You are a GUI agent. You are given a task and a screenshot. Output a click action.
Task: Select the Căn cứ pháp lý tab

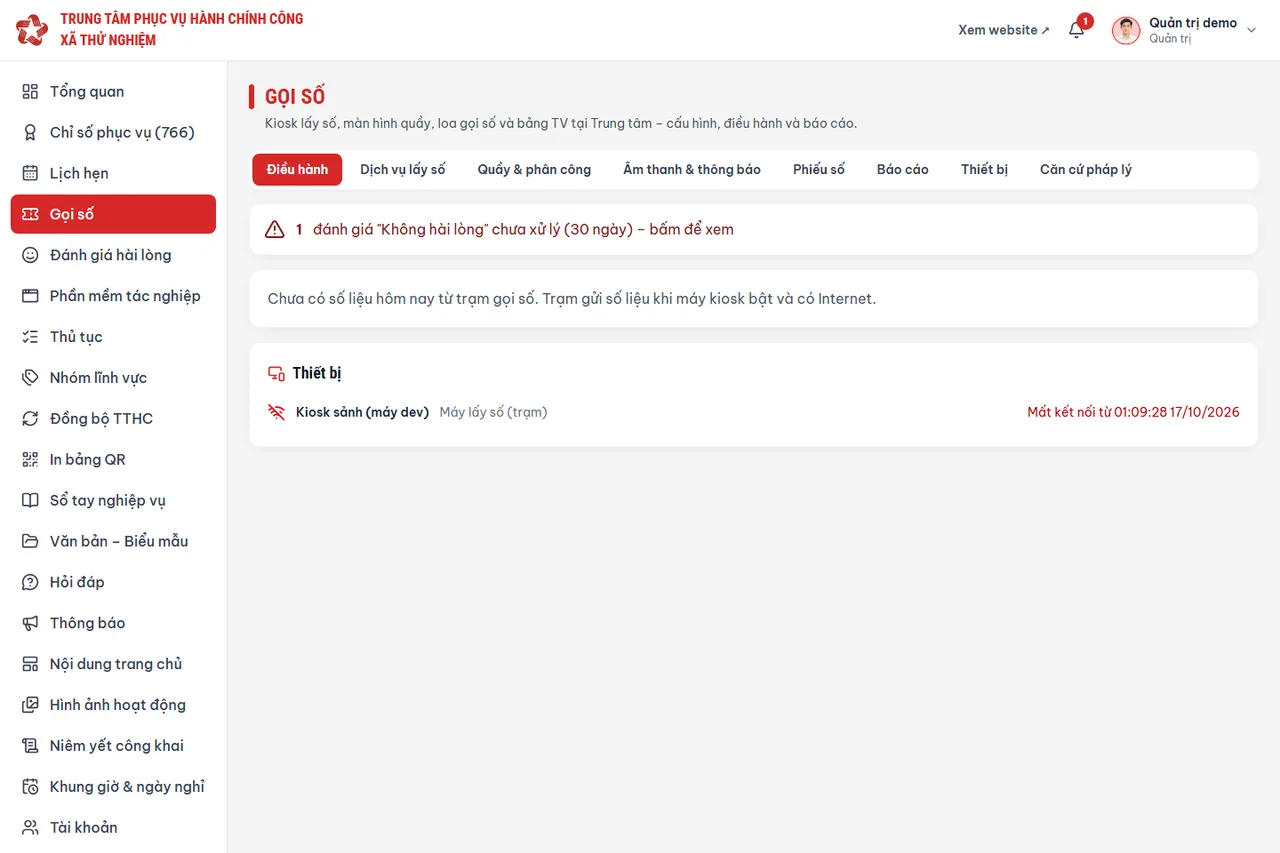(x=1086, y=170)
